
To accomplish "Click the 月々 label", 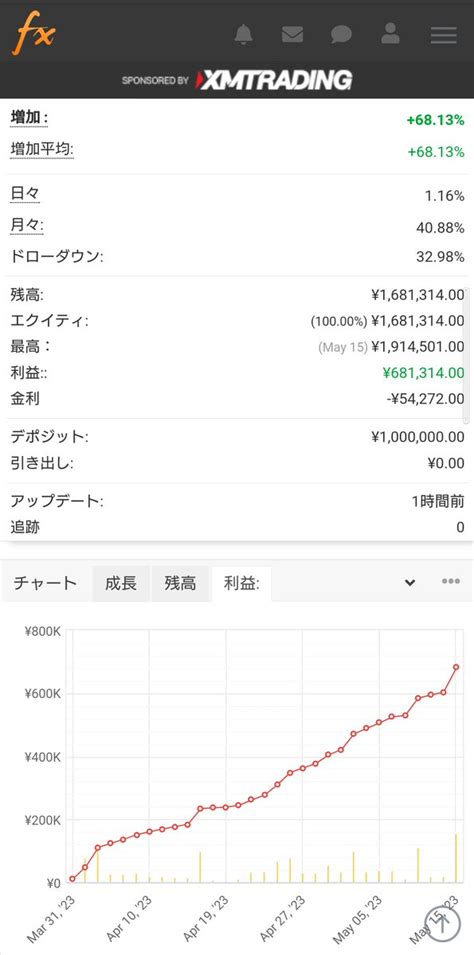I will [x=27, y=226].
